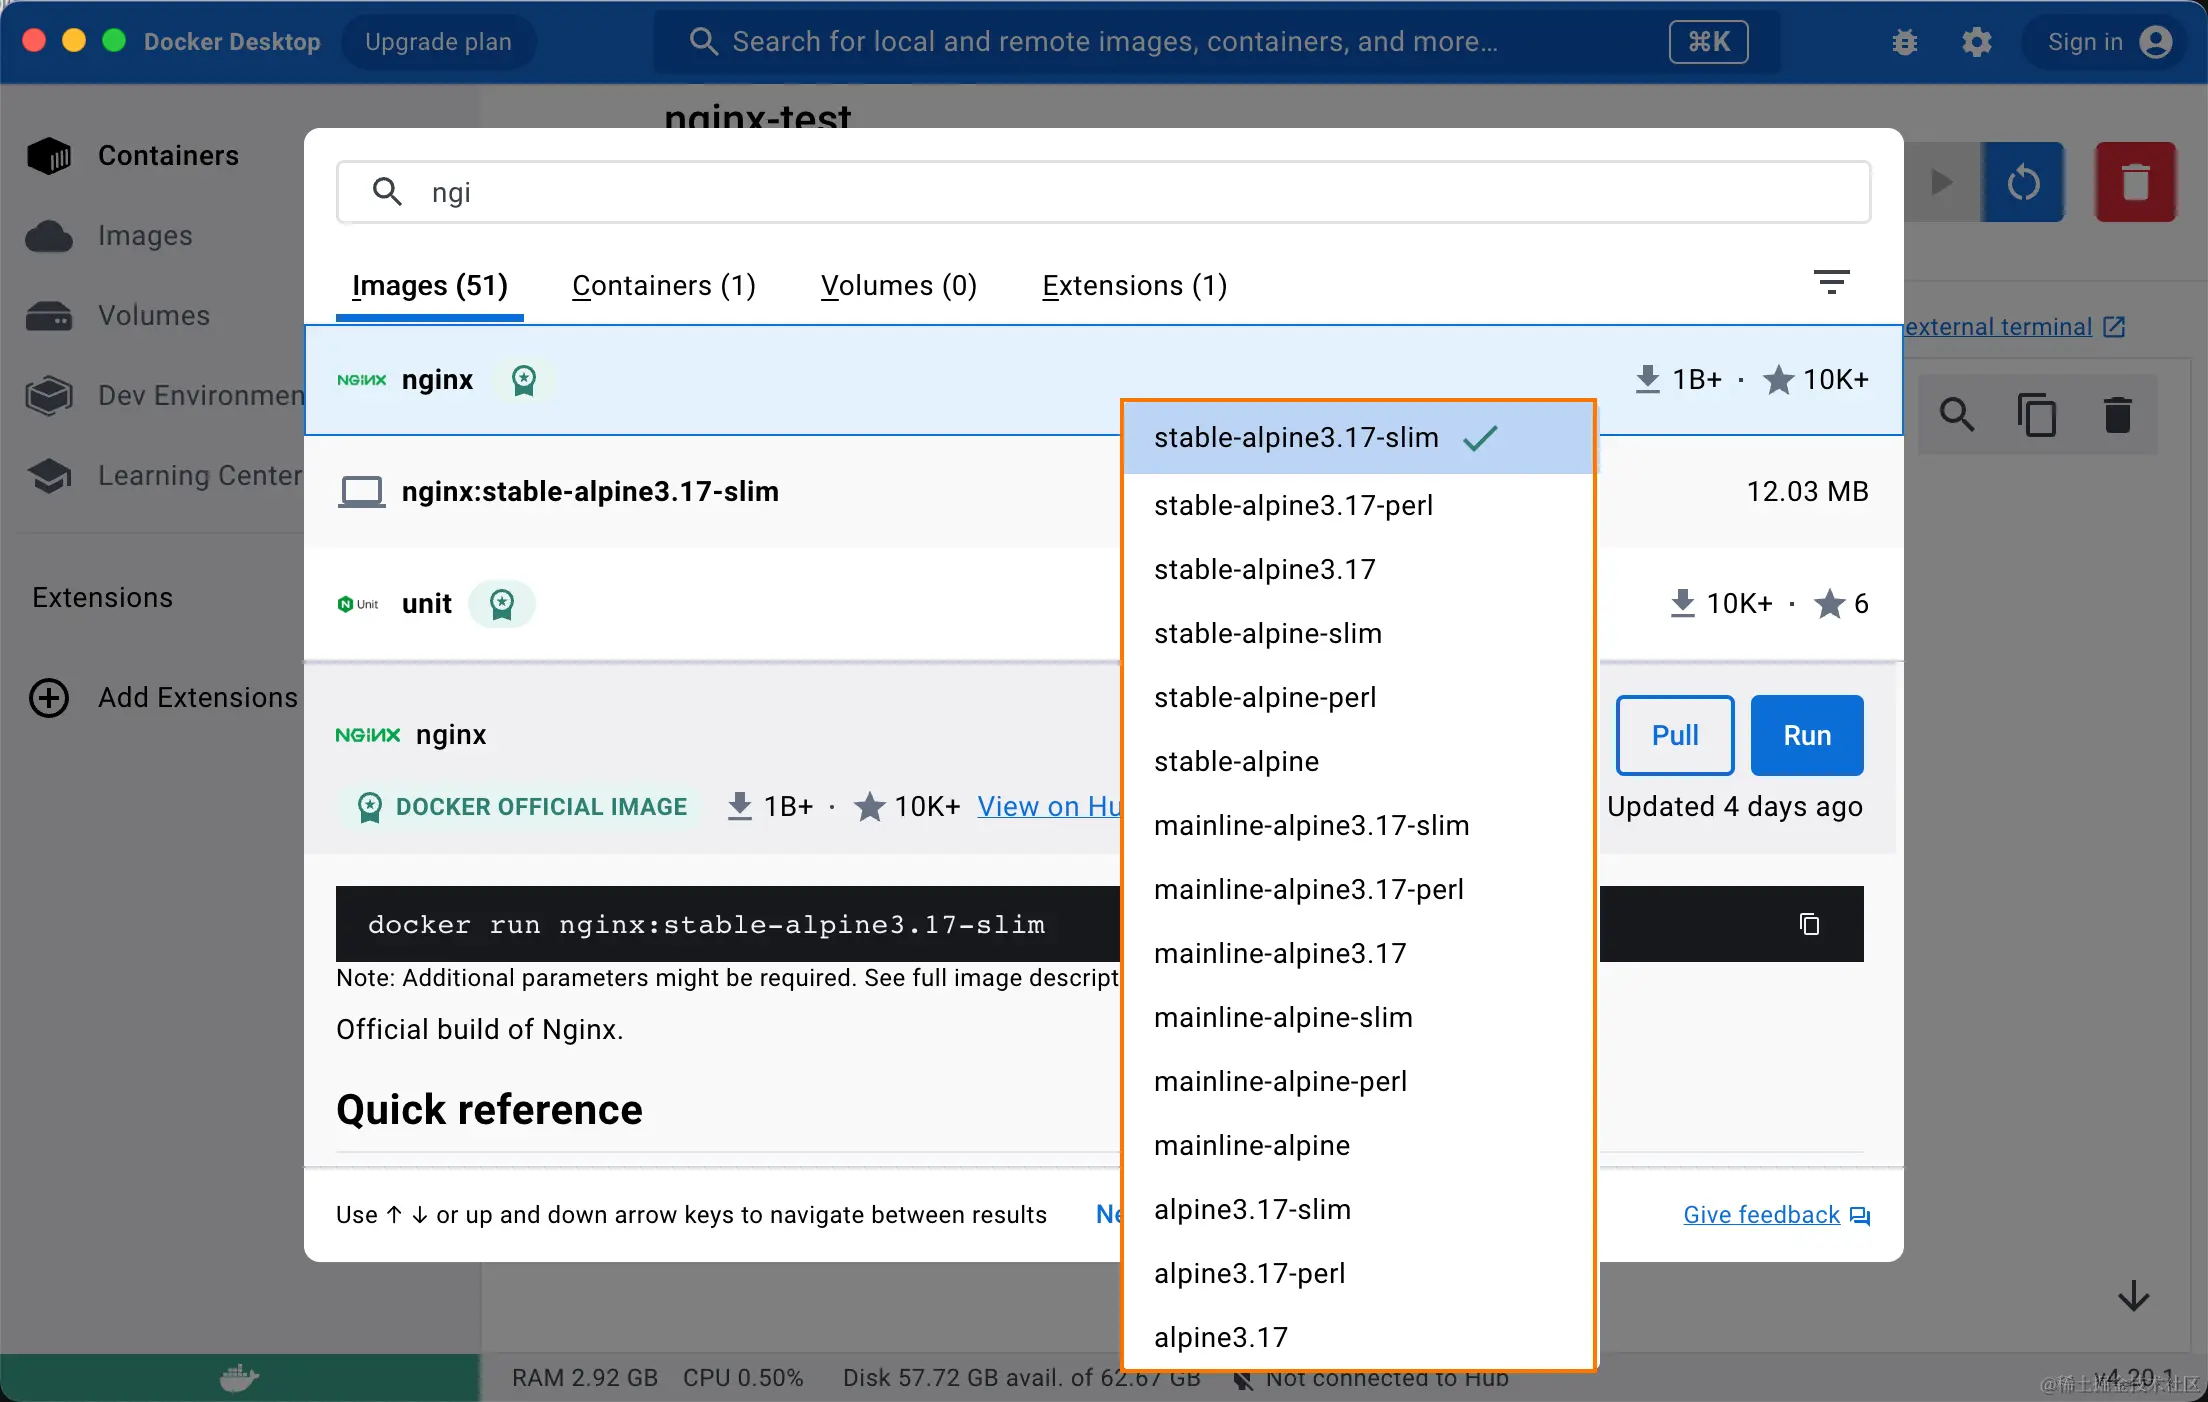2208x1402 pixels.
Task: Click the restart container icon
Action: (2023, 183)
